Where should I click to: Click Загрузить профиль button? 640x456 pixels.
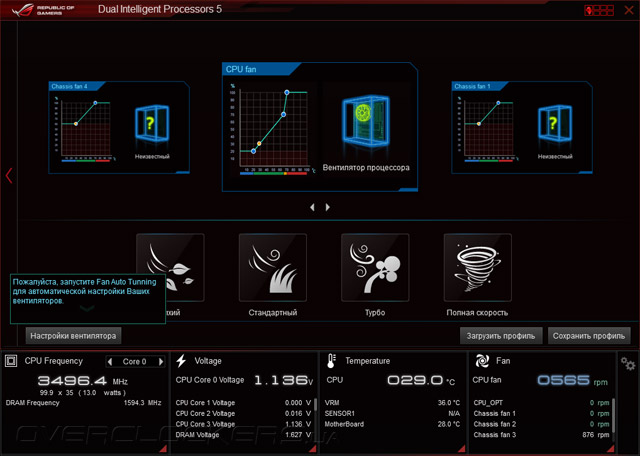(x=501, y=336)
